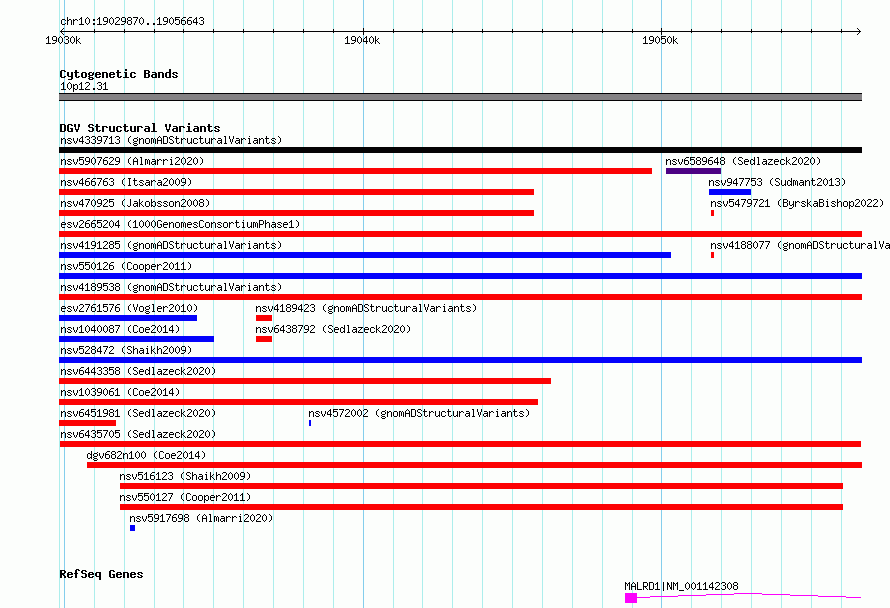
Task: Click the tiny red nsv4188077 marker
Action: (x=712, y=255)
